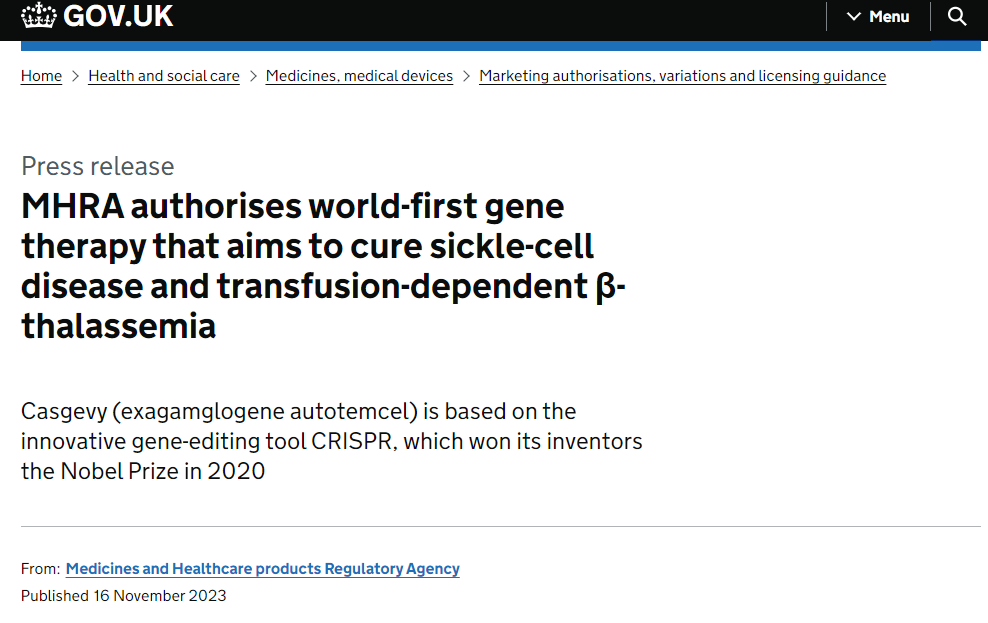988x623 pixels.
Task: Open Health and social care breadcrumb
Action: point(164,76)
